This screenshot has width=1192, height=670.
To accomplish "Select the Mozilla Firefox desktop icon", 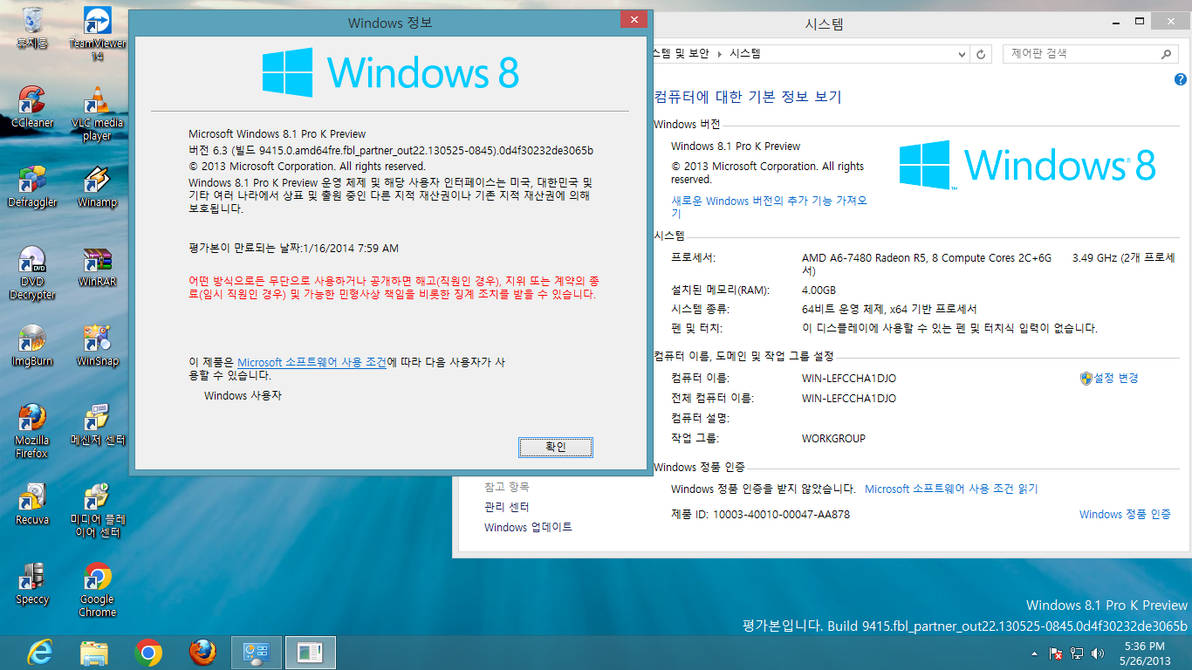I will click(x=32, y=431).
